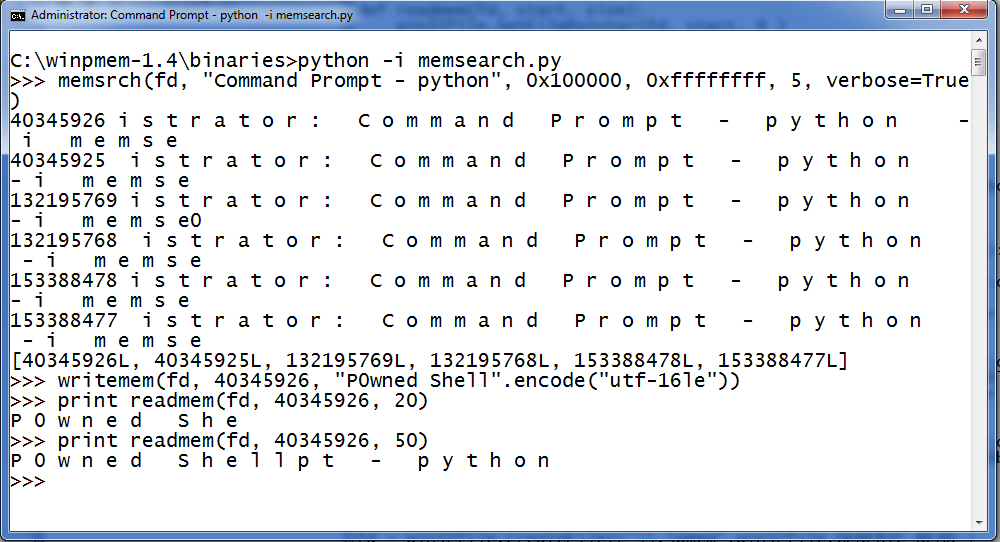1000x542 pixels.
Task: Click the 153388477 result line
Action: click(x=466, y=330)
